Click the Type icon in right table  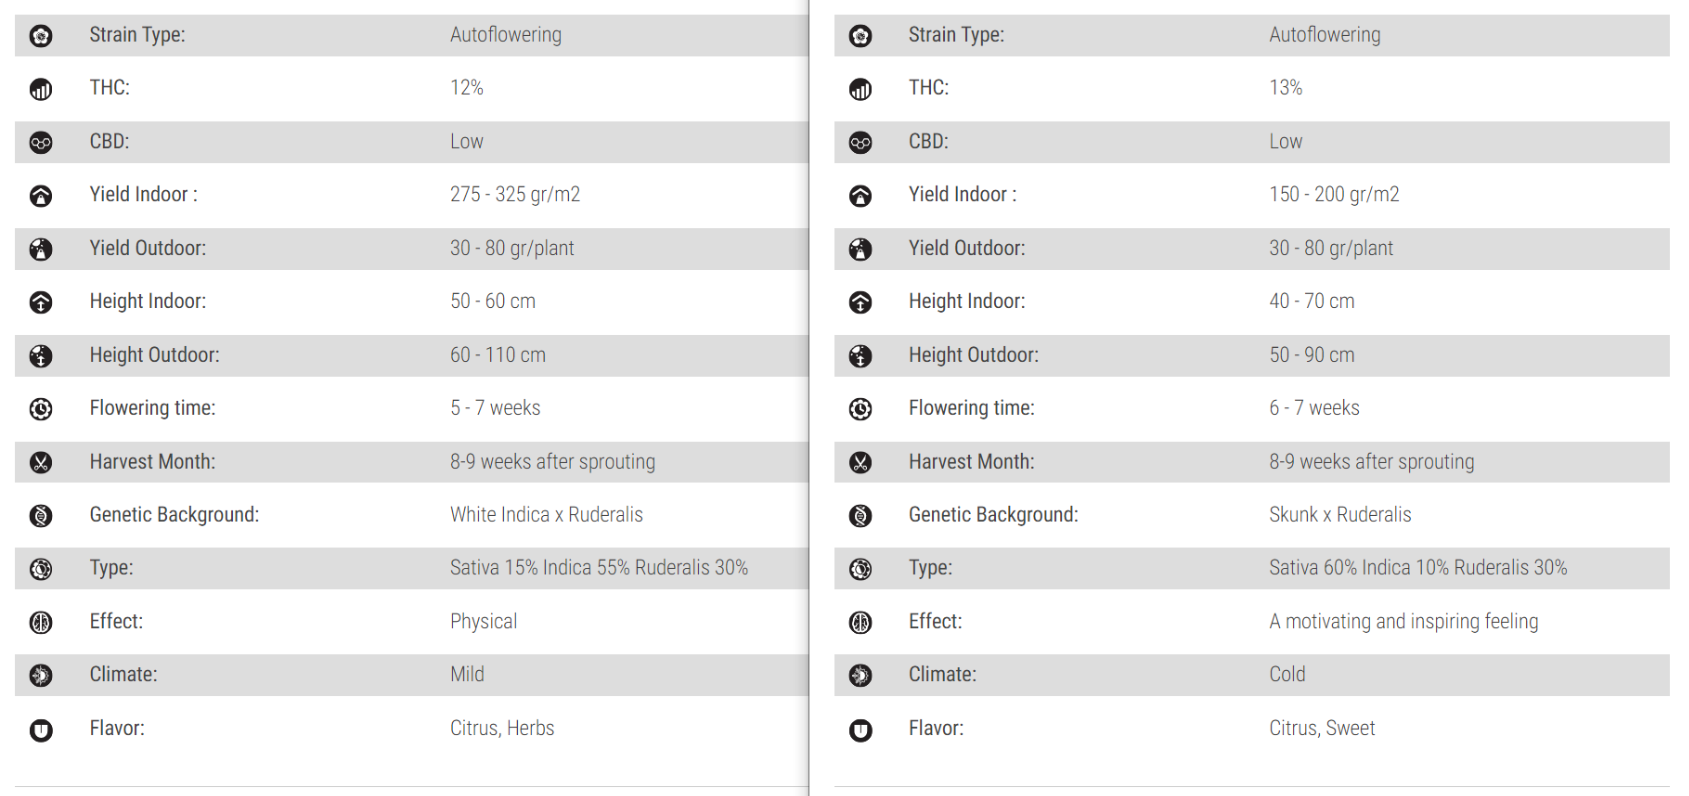click(860, 569)
